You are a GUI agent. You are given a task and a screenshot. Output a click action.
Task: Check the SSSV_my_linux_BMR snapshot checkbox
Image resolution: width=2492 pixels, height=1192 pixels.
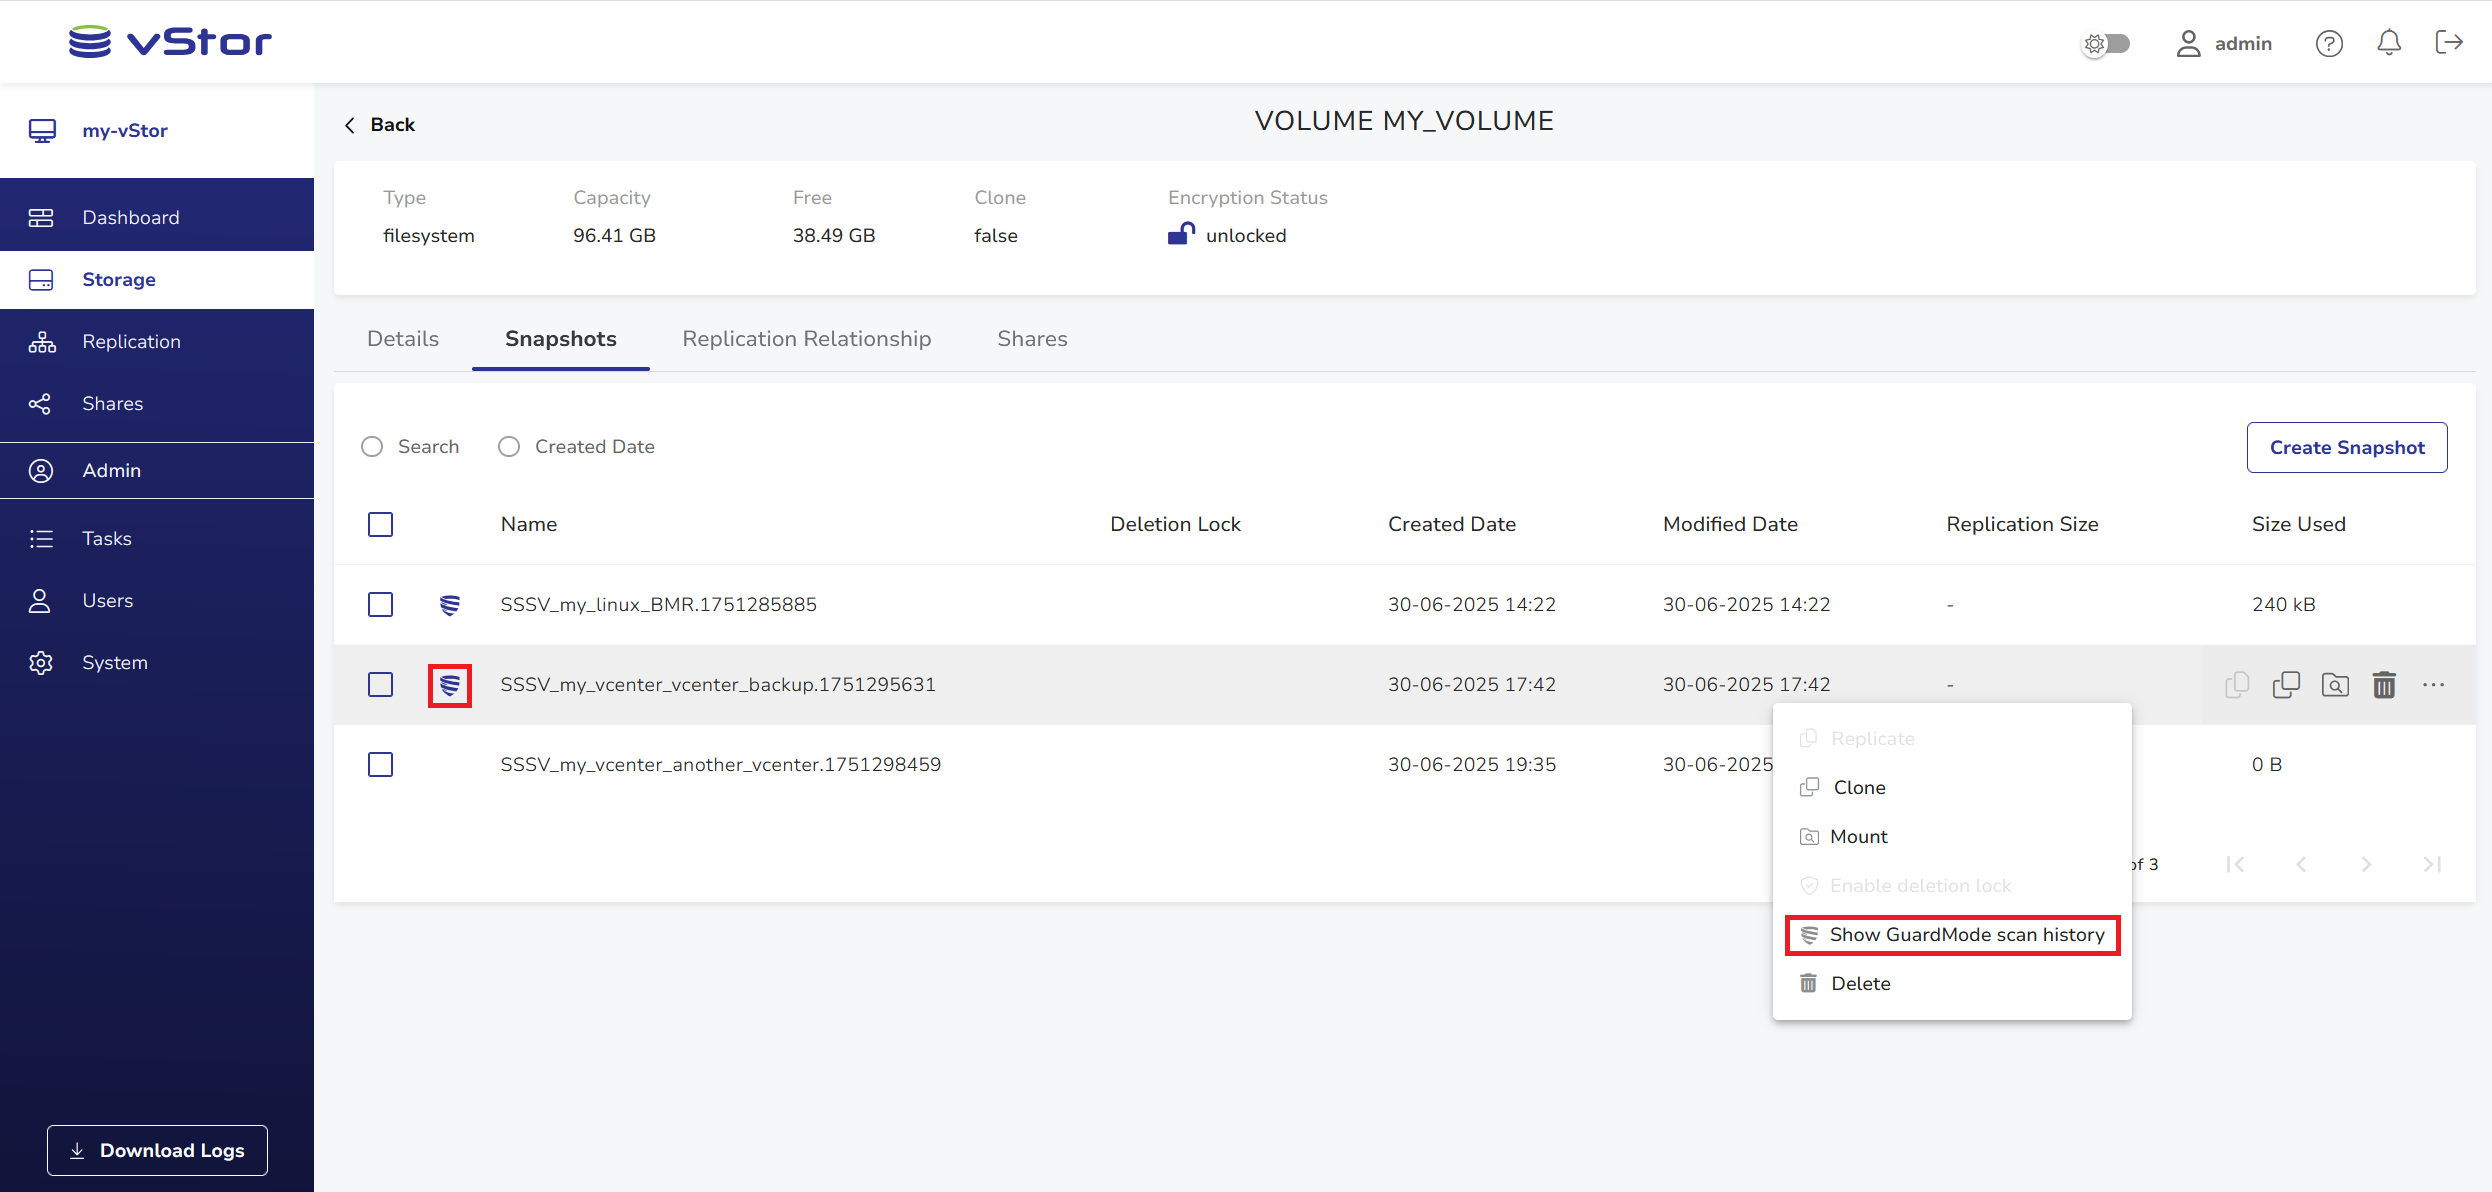pyautogui.click(x=380, y=605)
